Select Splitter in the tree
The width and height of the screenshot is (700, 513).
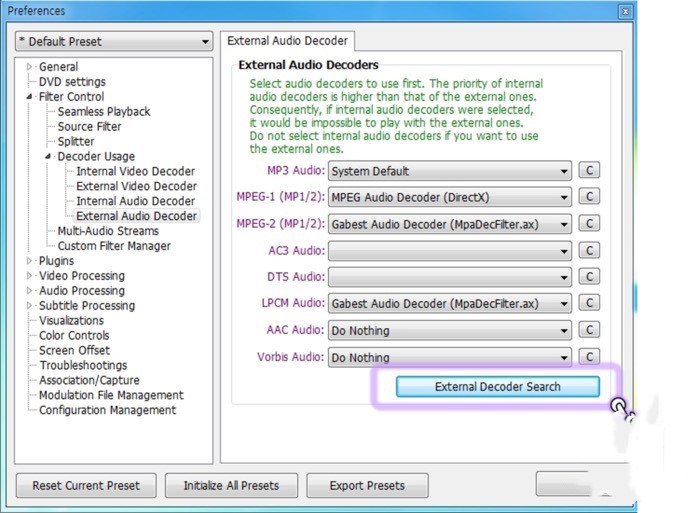pyautogui.click(x=76, y=142)
